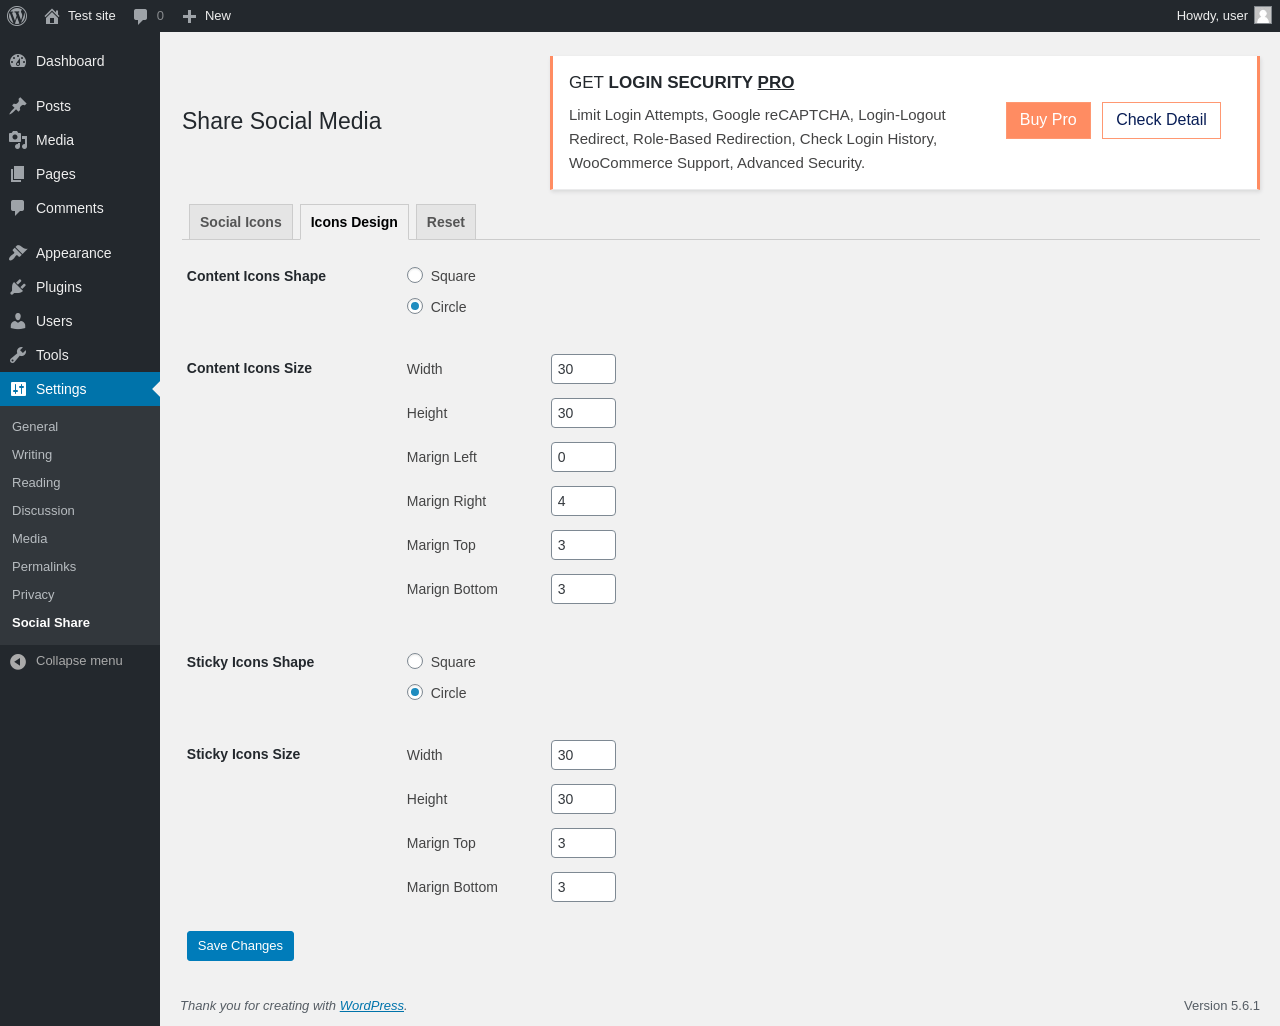
Task: Focus the Sticky Icons Marign Top field
Action: pos(583,843)
